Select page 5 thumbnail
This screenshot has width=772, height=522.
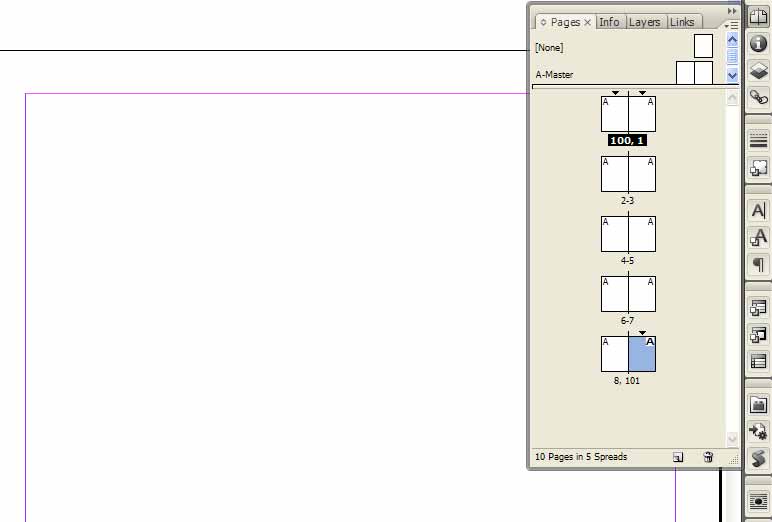642,234
